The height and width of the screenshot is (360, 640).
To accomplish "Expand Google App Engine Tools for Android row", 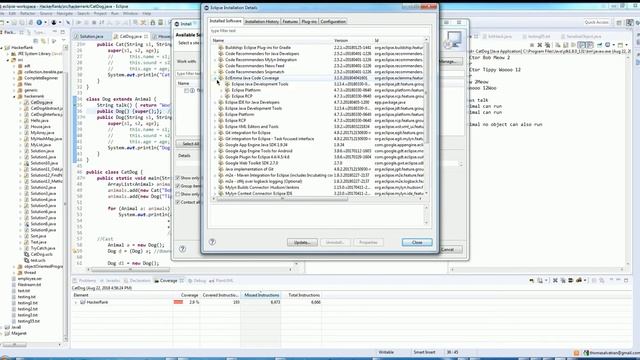I will 215,151.
